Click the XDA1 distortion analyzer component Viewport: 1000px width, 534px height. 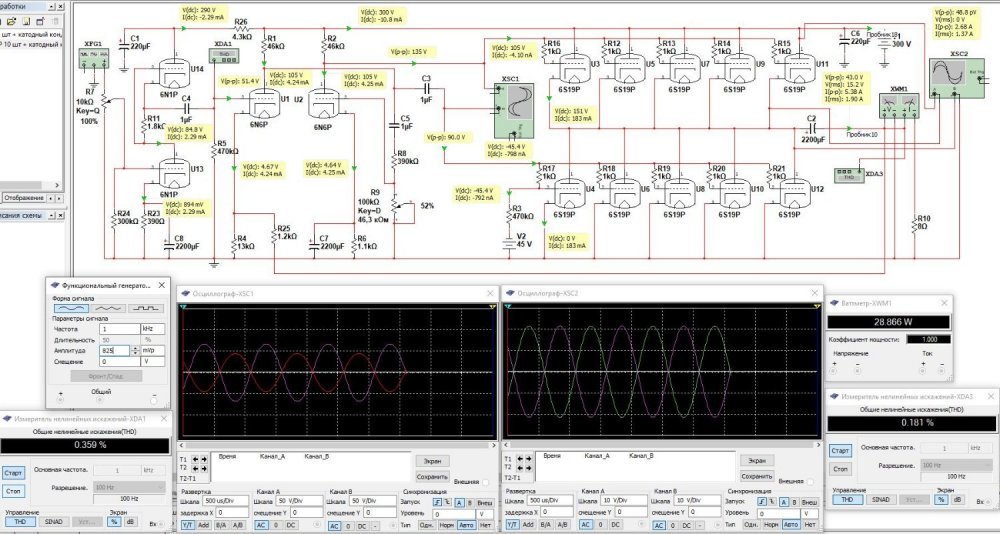pos(223,55)
